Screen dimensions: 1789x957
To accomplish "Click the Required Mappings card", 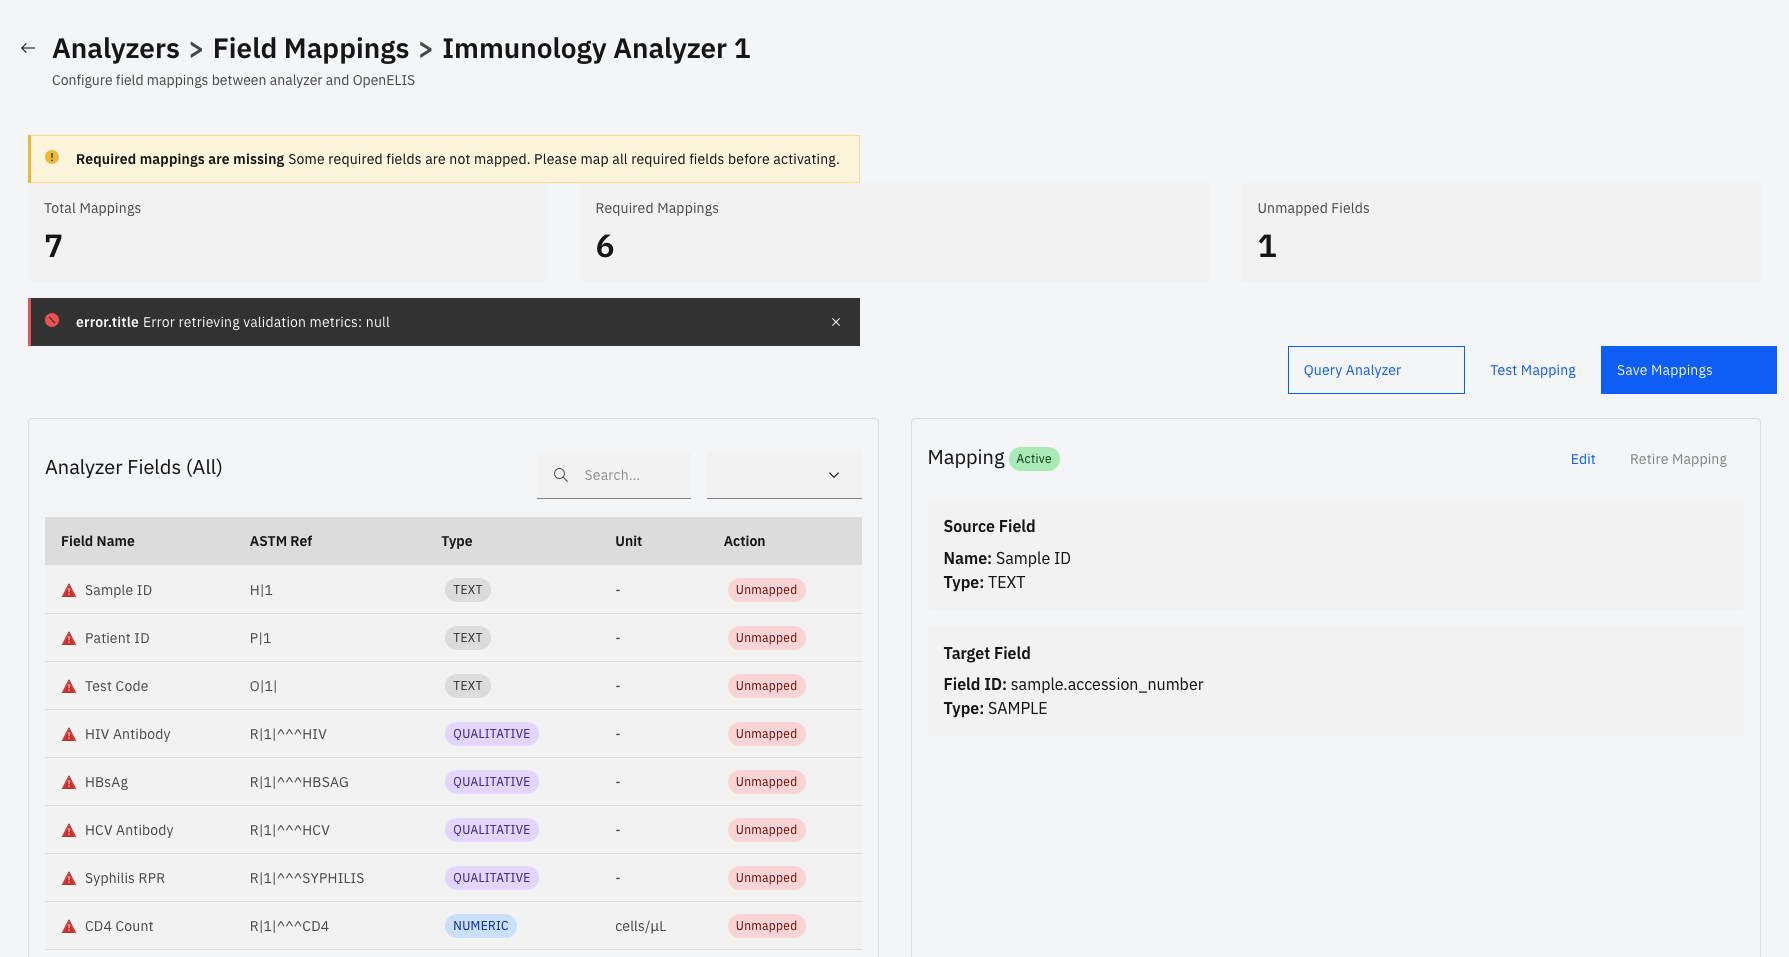I will (894, 232).
